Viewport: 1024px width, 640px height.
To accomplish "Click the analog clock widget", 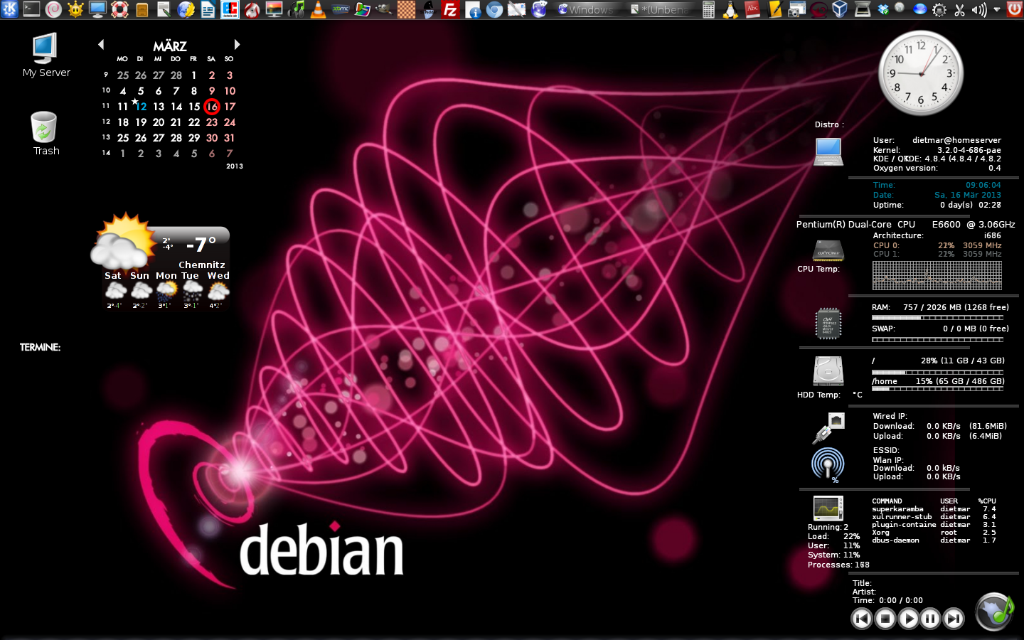I will (921, 73).
